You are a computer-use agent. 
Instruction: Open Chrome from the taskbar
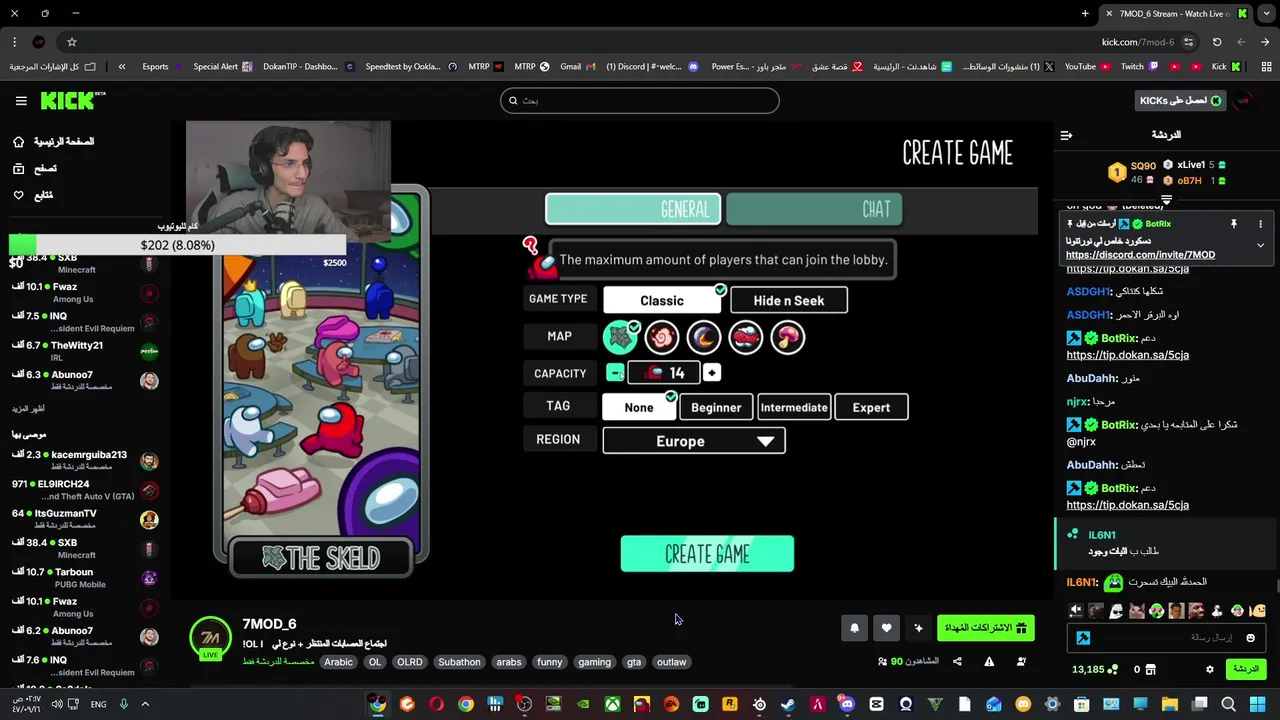[x=466, y=704]
